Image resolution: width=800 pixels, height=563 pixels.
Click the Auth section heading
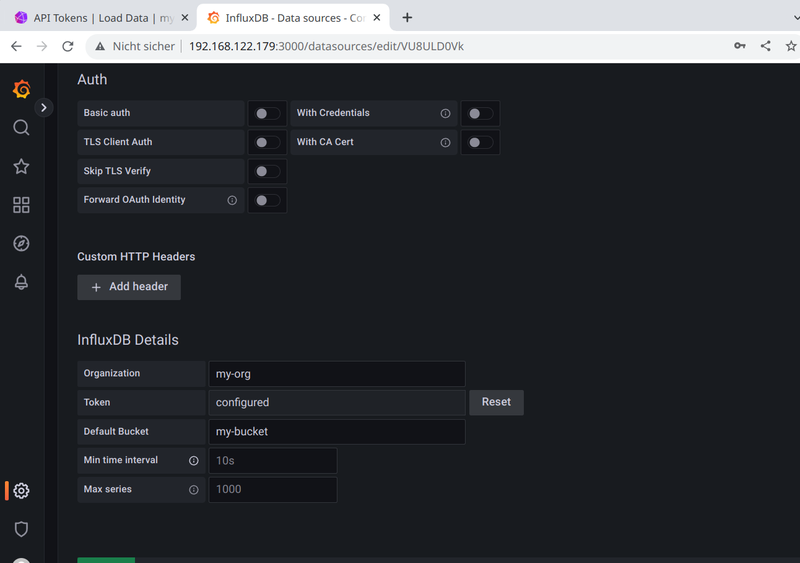point(92,80)
